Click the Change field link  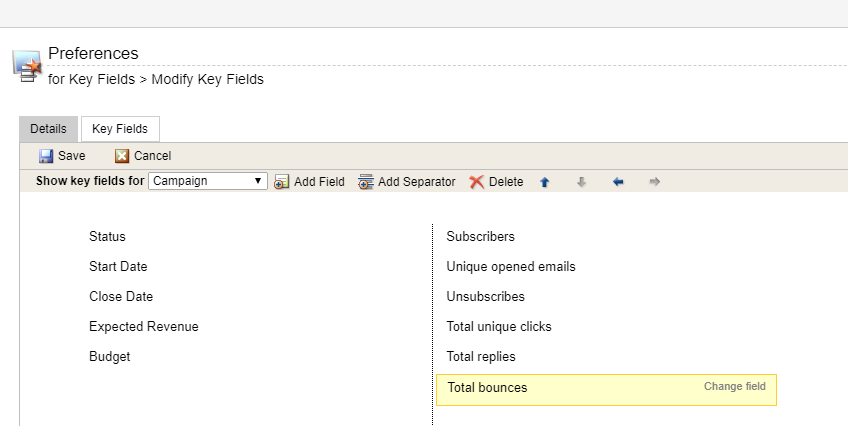(734, 387)
